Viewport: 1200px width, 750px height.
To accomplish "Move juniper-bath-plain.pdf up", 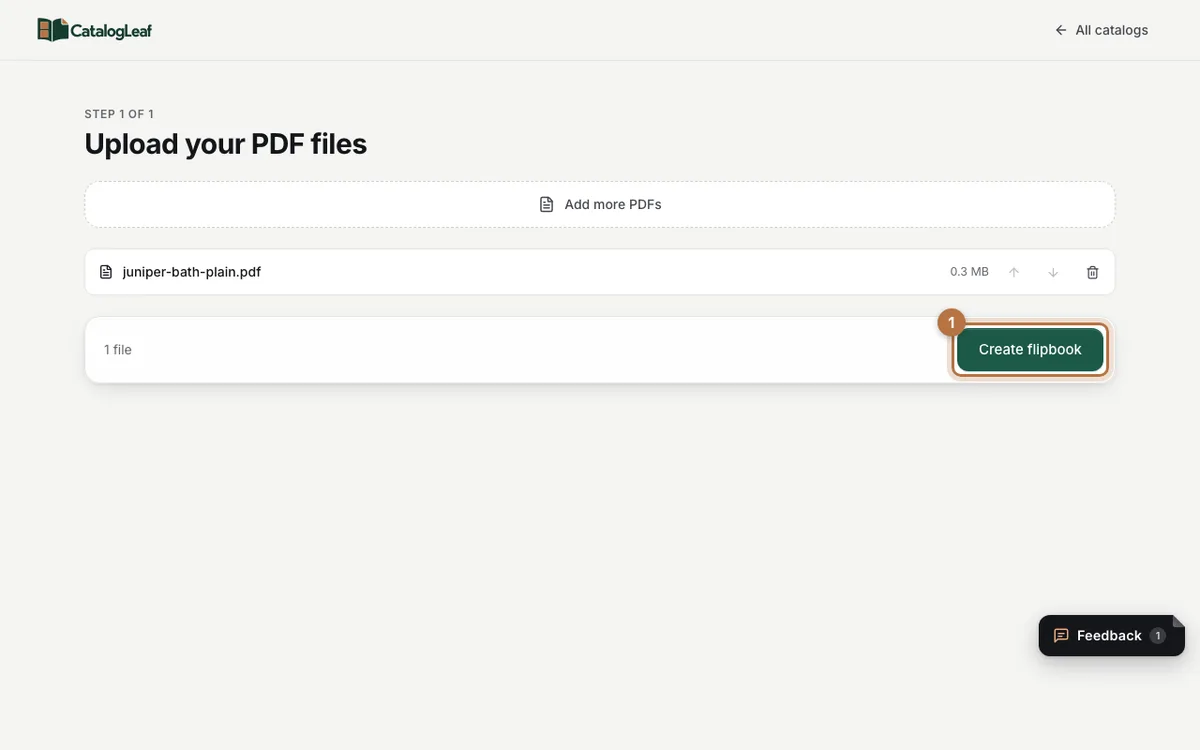I will pyautogui.click(x=1014, y=272).
